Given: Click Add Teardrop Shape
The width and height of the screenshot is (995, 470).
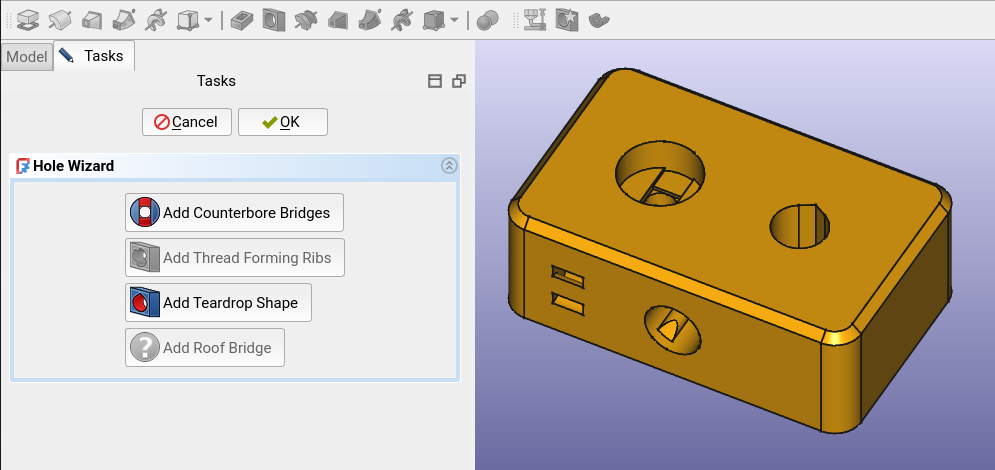Looking at the screenshot, I should pyautogui.click(x=218, y=303).
